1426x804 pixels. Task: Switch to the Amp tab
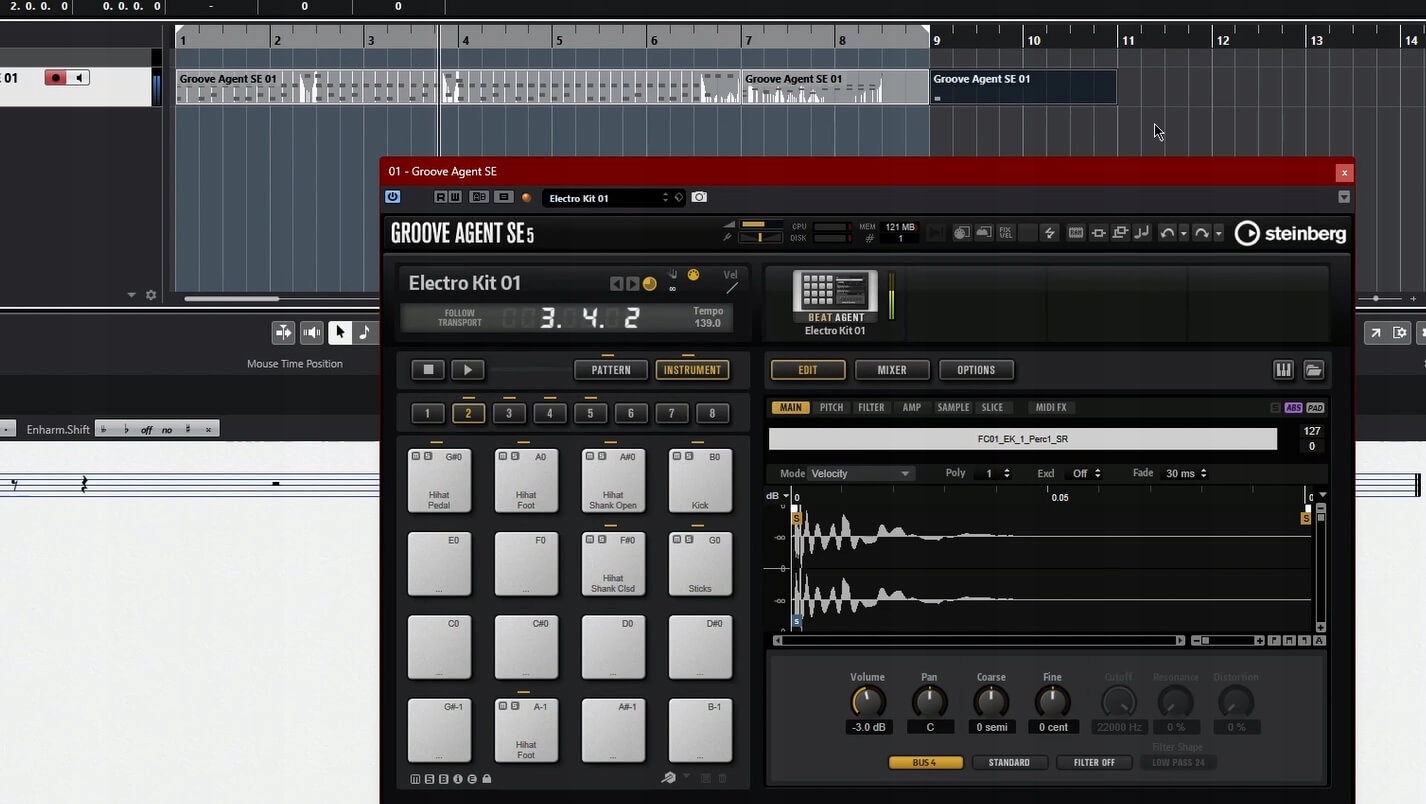pos(912,408)
